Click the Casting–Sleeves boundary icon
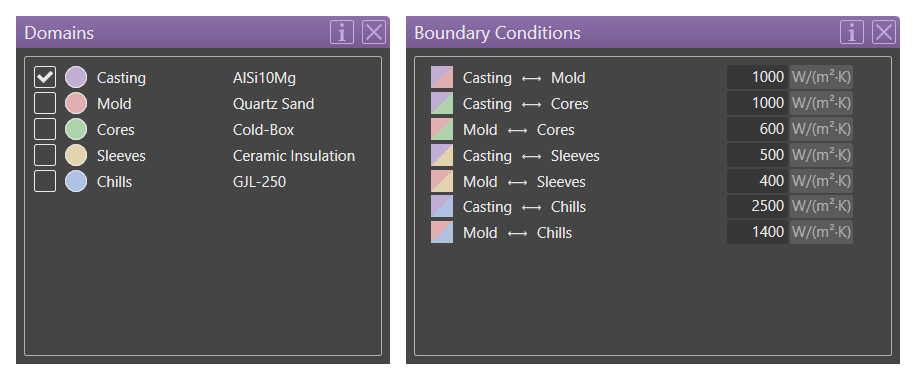Viewport: 916px width, 380px height. [x=442, y=156]
